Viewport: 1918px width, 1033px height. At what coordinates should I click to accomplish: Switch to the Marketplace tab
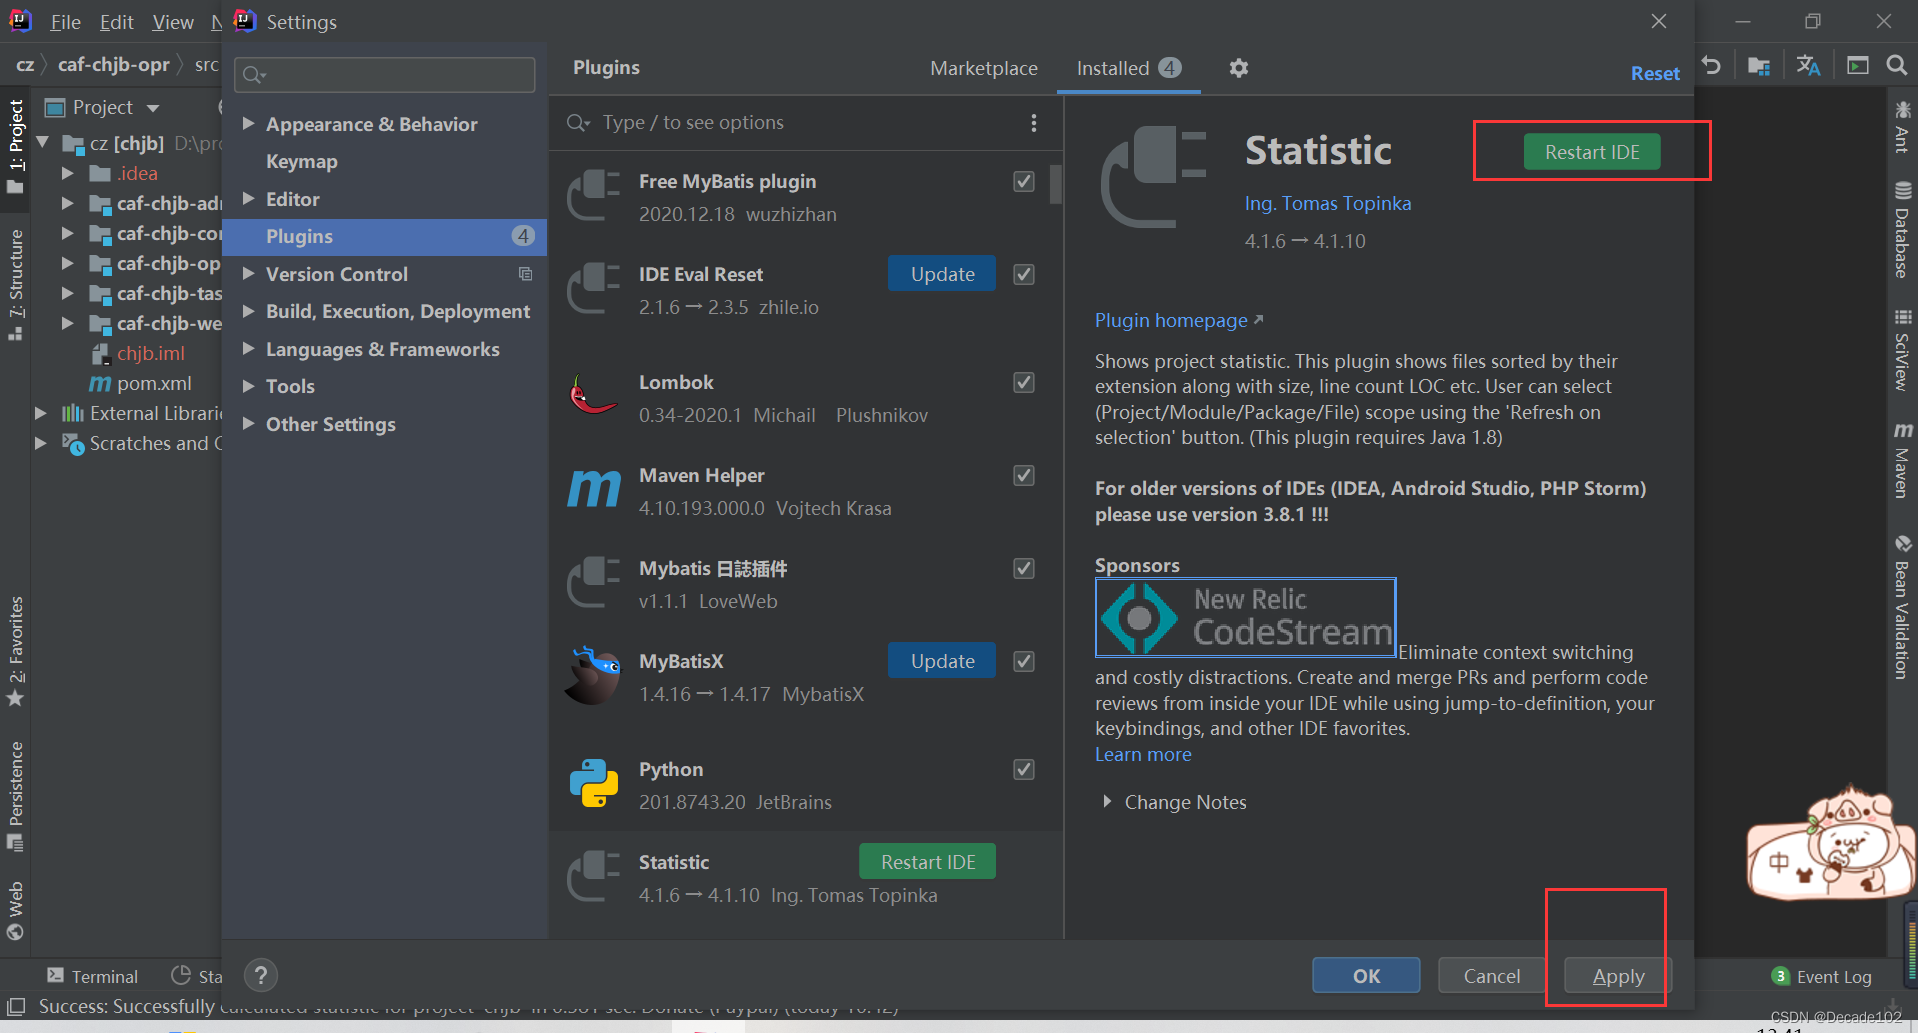[x=984, y=68]
